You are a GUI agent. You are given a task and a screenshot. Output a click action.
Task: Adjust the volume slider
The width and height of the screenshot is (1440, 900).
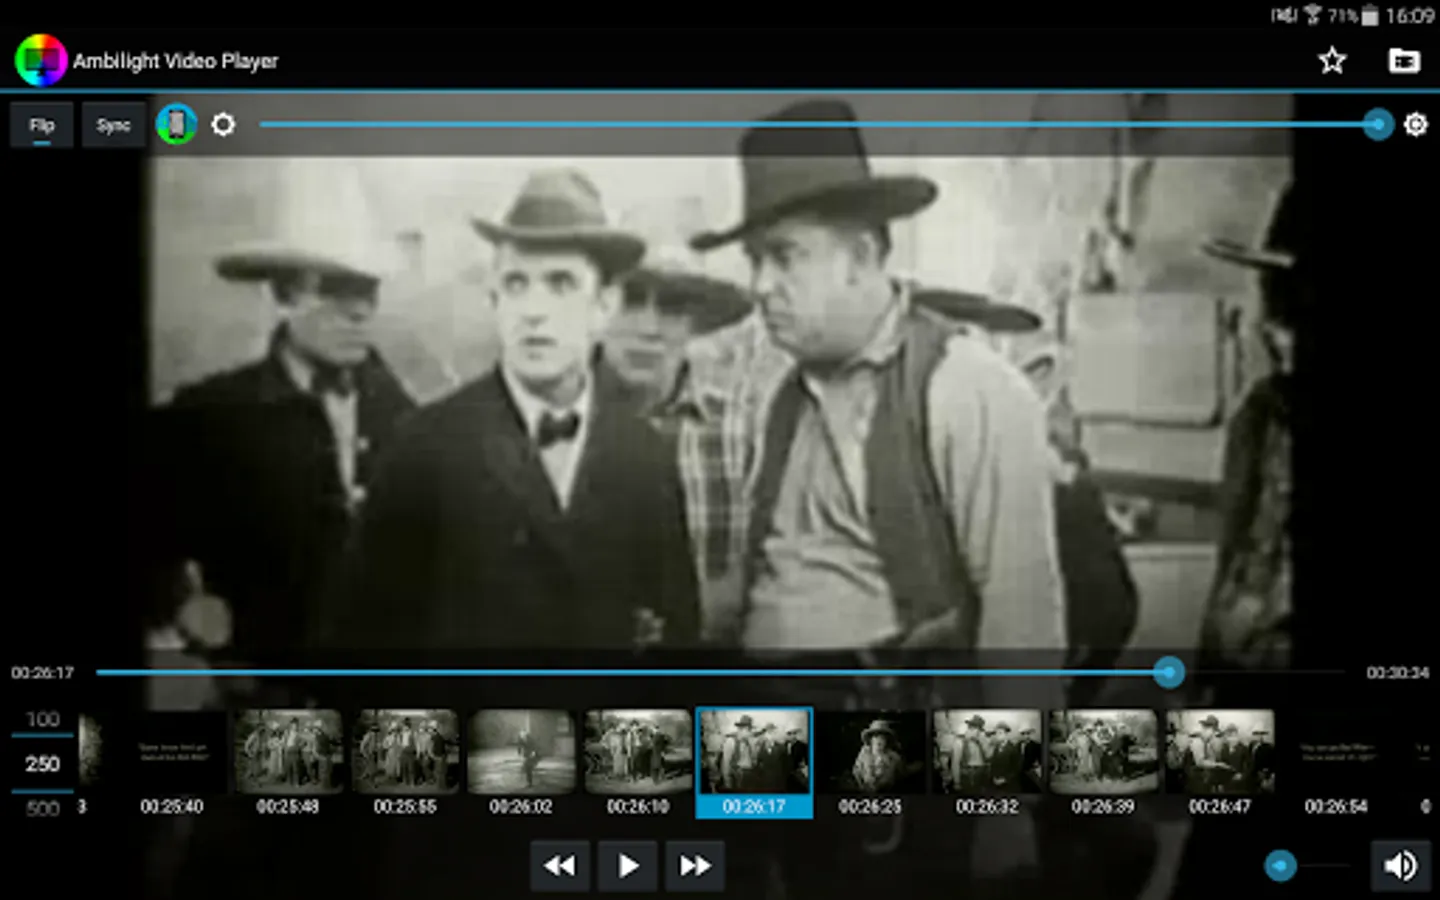[x=1308, y=865]
